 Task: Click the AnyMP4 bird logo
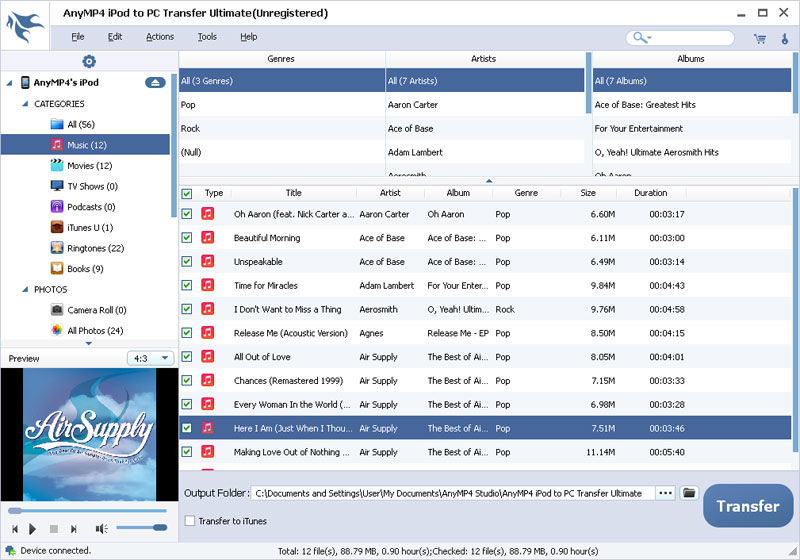pos(24,26)
